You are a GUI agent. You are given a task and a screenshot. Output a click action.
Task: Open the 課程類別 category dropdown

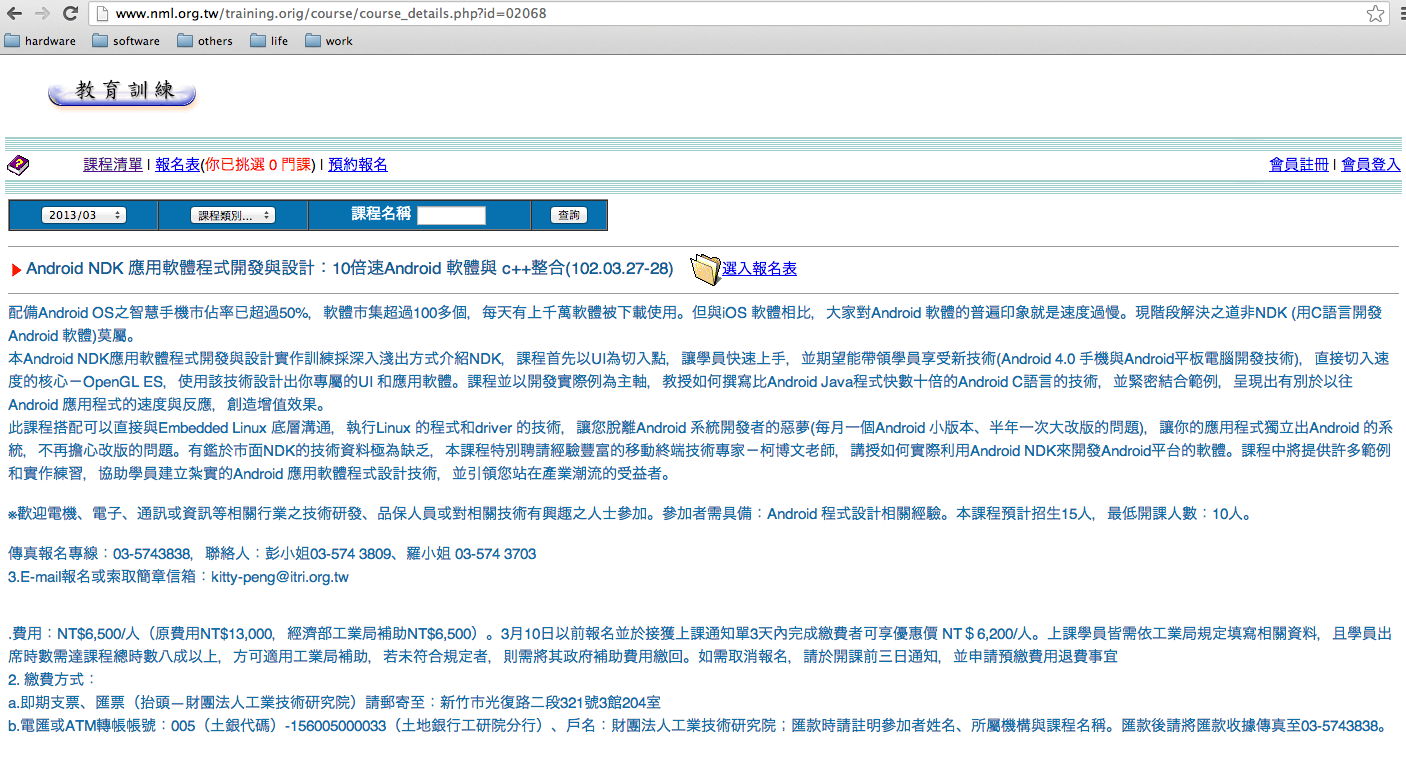coord(233,215)
